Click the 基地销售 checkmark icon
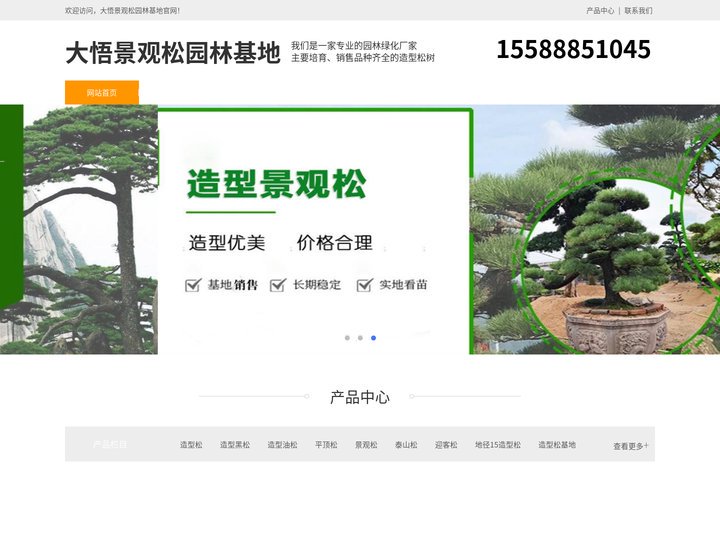 coord(193,285)
